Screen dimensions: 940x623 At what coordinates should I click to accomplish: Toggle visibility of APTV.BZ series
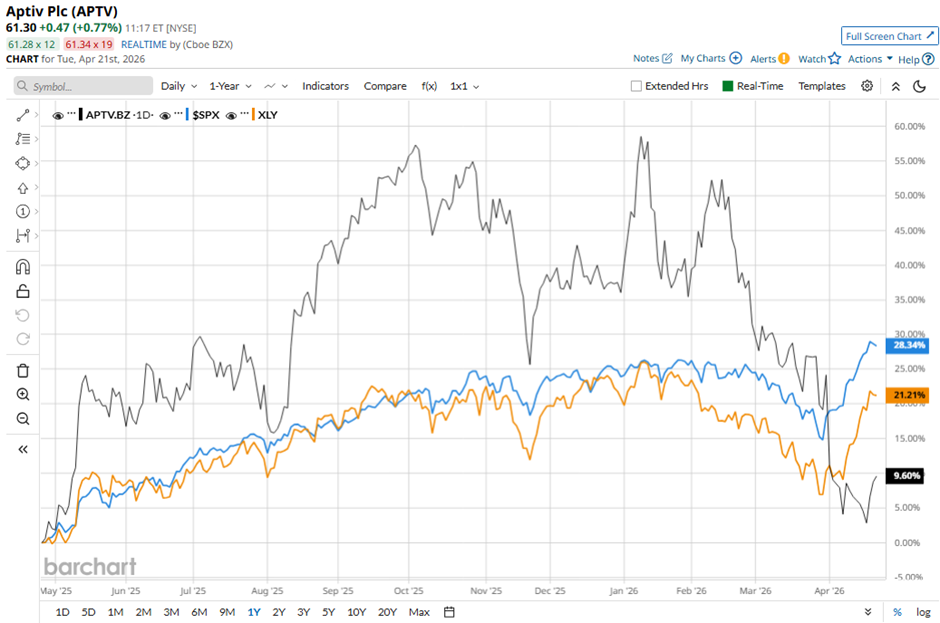point(58,116)
